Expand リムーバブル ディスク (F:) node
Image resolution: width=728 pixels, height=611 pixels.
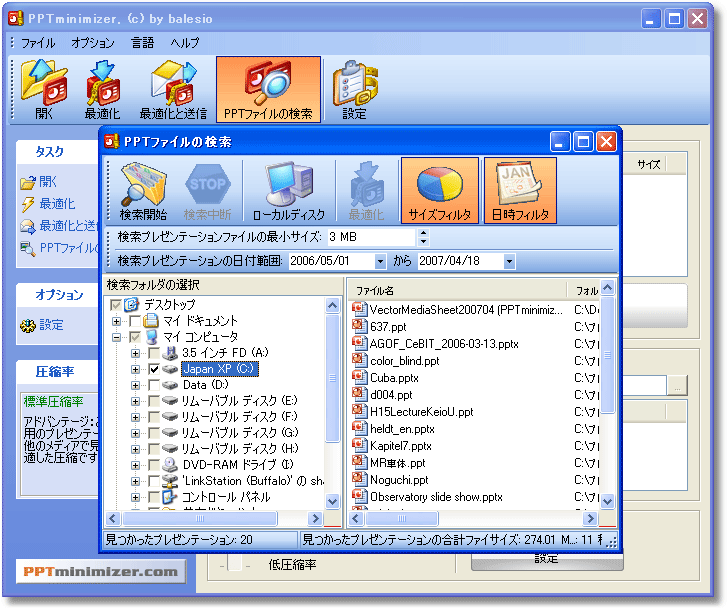point(135,417)
